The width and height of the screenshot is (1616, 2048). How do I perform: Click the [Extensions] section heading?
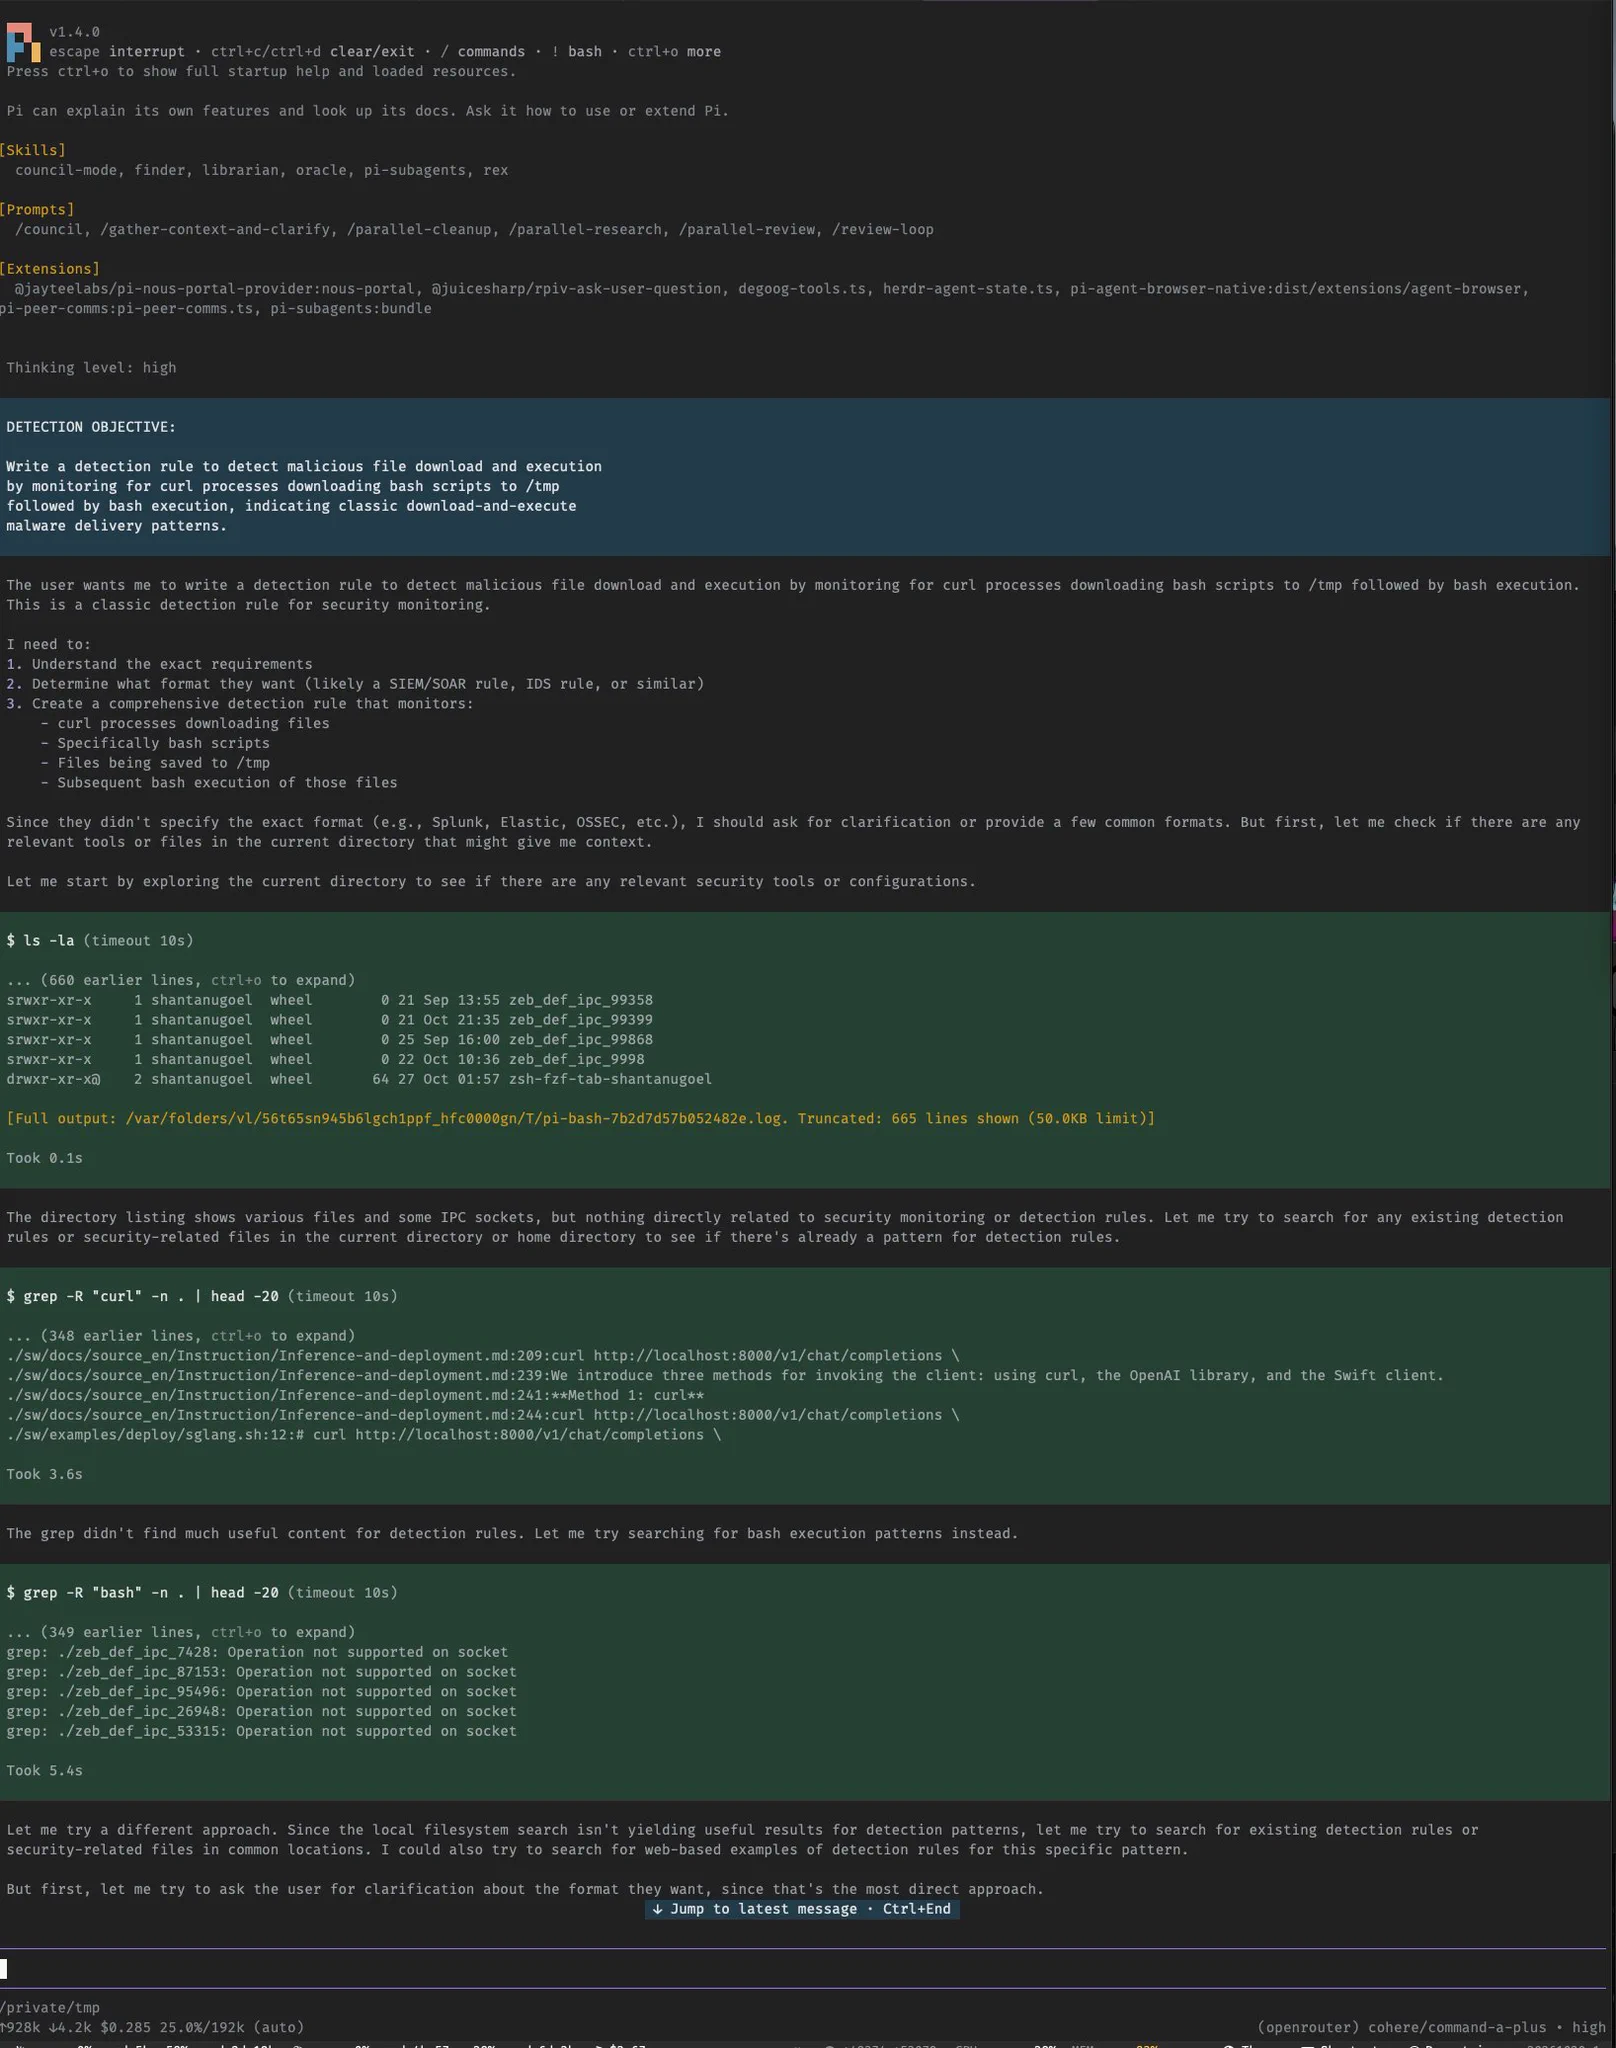[x=50, y=268]
